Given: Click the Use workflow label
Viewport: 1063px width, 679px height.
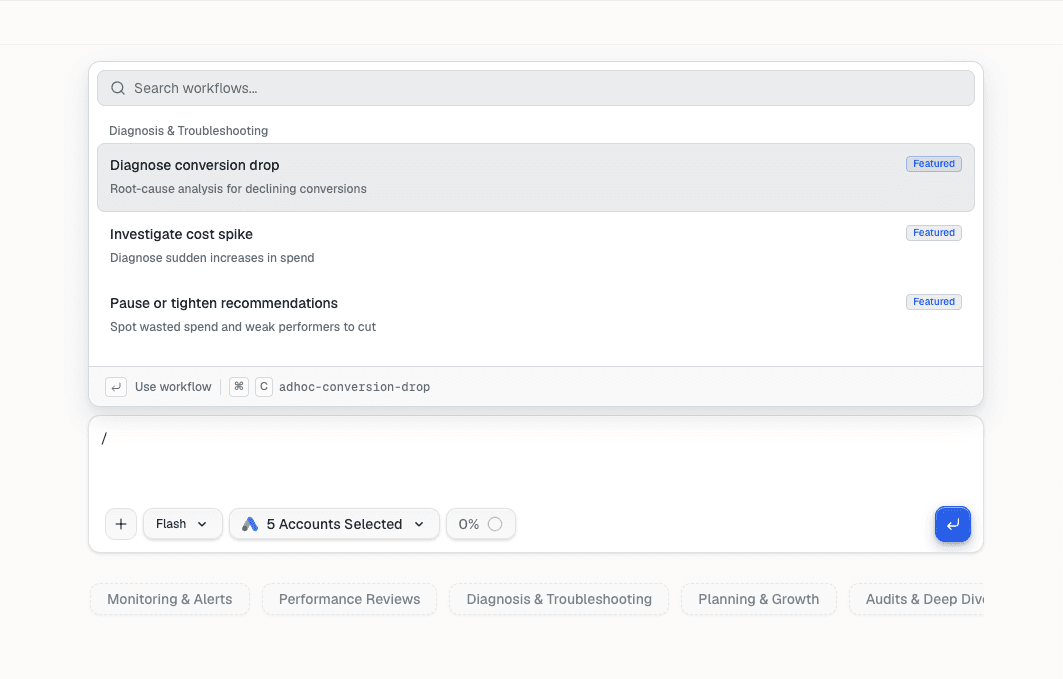Looking at the screenshot, I should point(173,387).
